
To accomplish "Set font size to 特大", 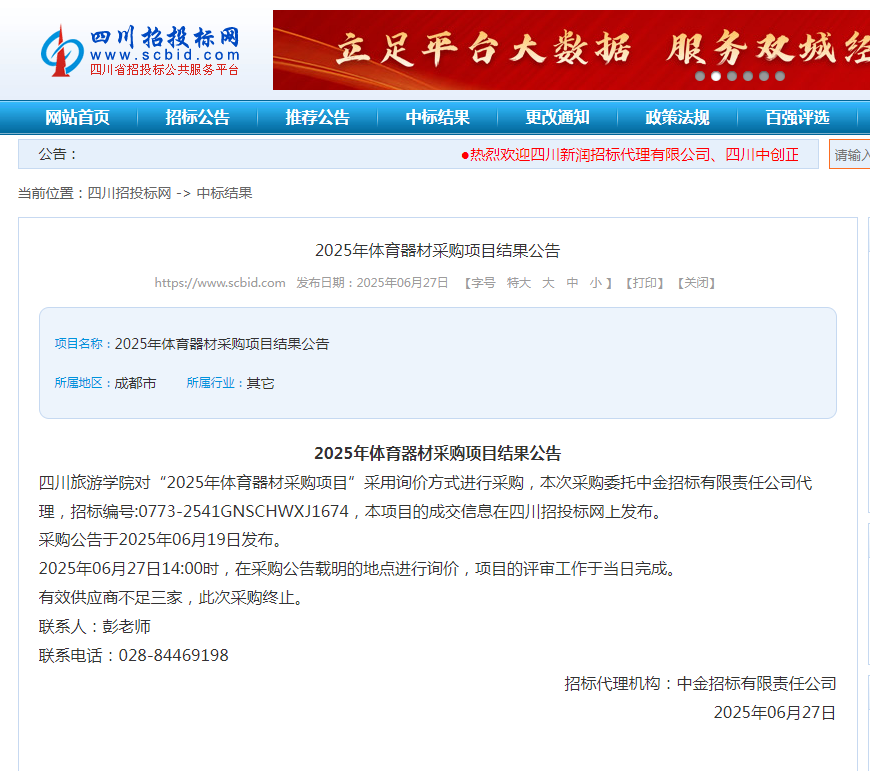I will (x=519, y=283).
